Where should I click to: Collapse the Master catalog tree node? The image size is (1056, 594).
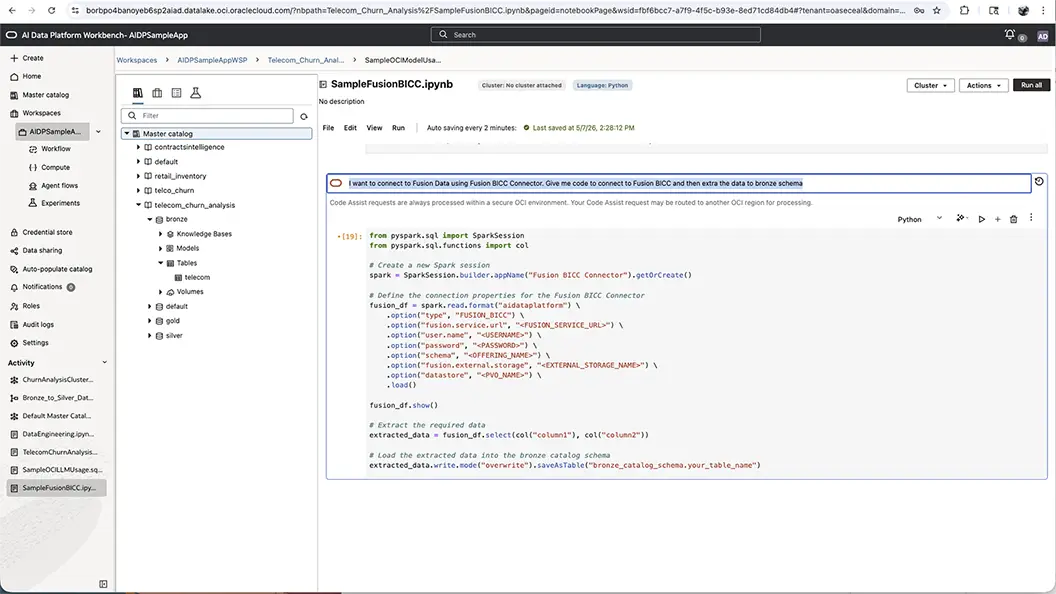[x=127, y=134]
